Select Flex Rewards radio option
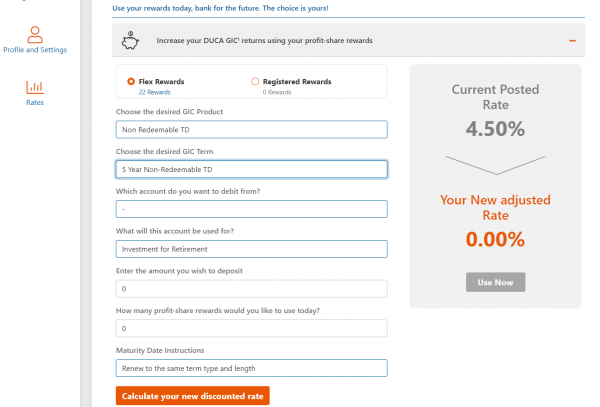This screenshot has height=407, width=600. tap(131, 82)
